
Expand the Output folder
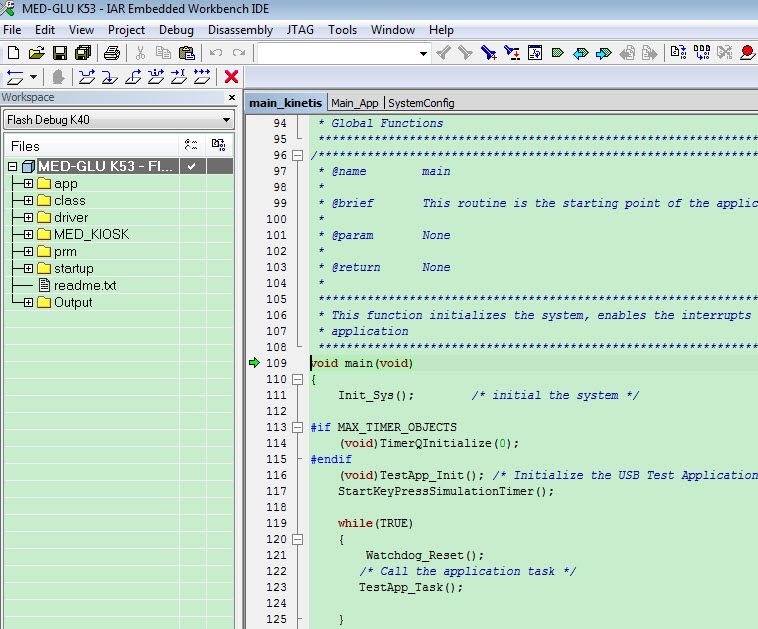pos(29,303)
